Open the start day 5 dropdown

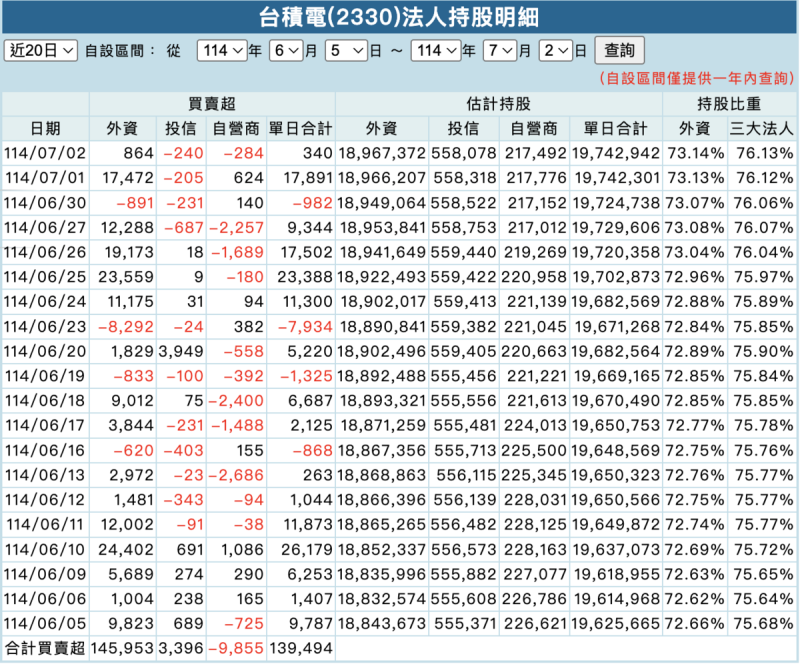(x=346, y=51)
